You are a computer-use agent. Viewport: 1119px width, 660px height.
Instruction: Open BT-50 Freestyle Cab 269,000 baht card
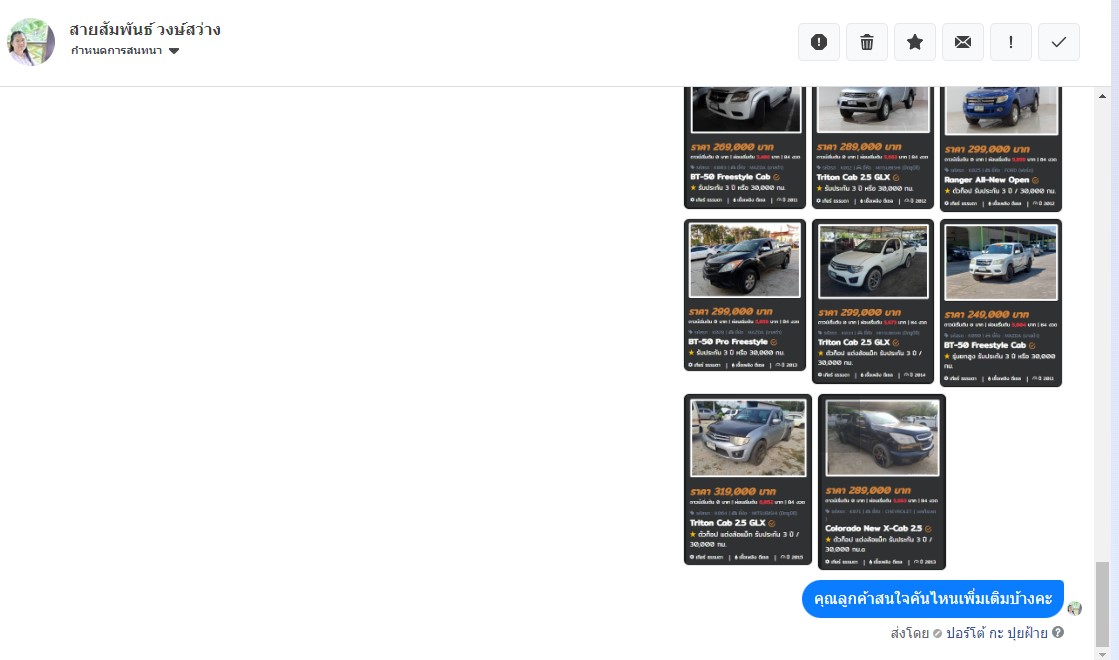tap(744, 148)
